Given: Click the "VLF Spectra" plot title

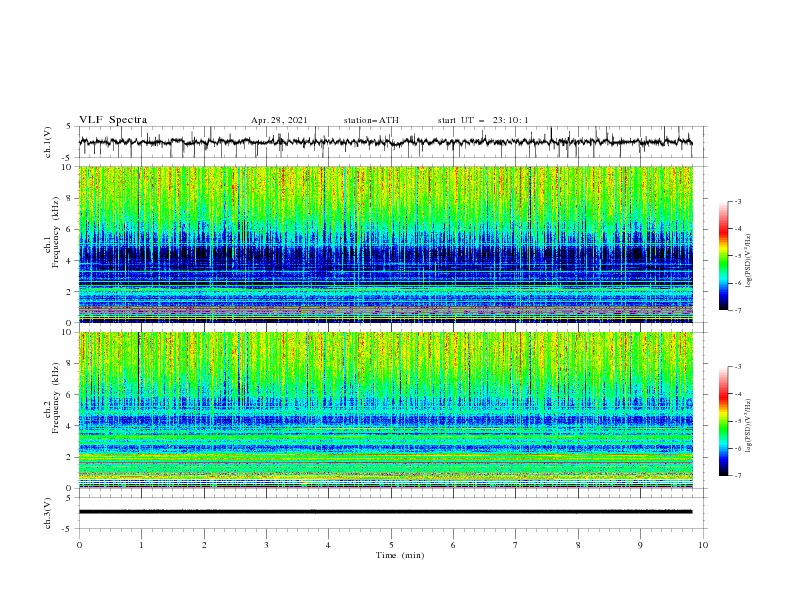Looking at the screenshot, I should tap(113, 120).
